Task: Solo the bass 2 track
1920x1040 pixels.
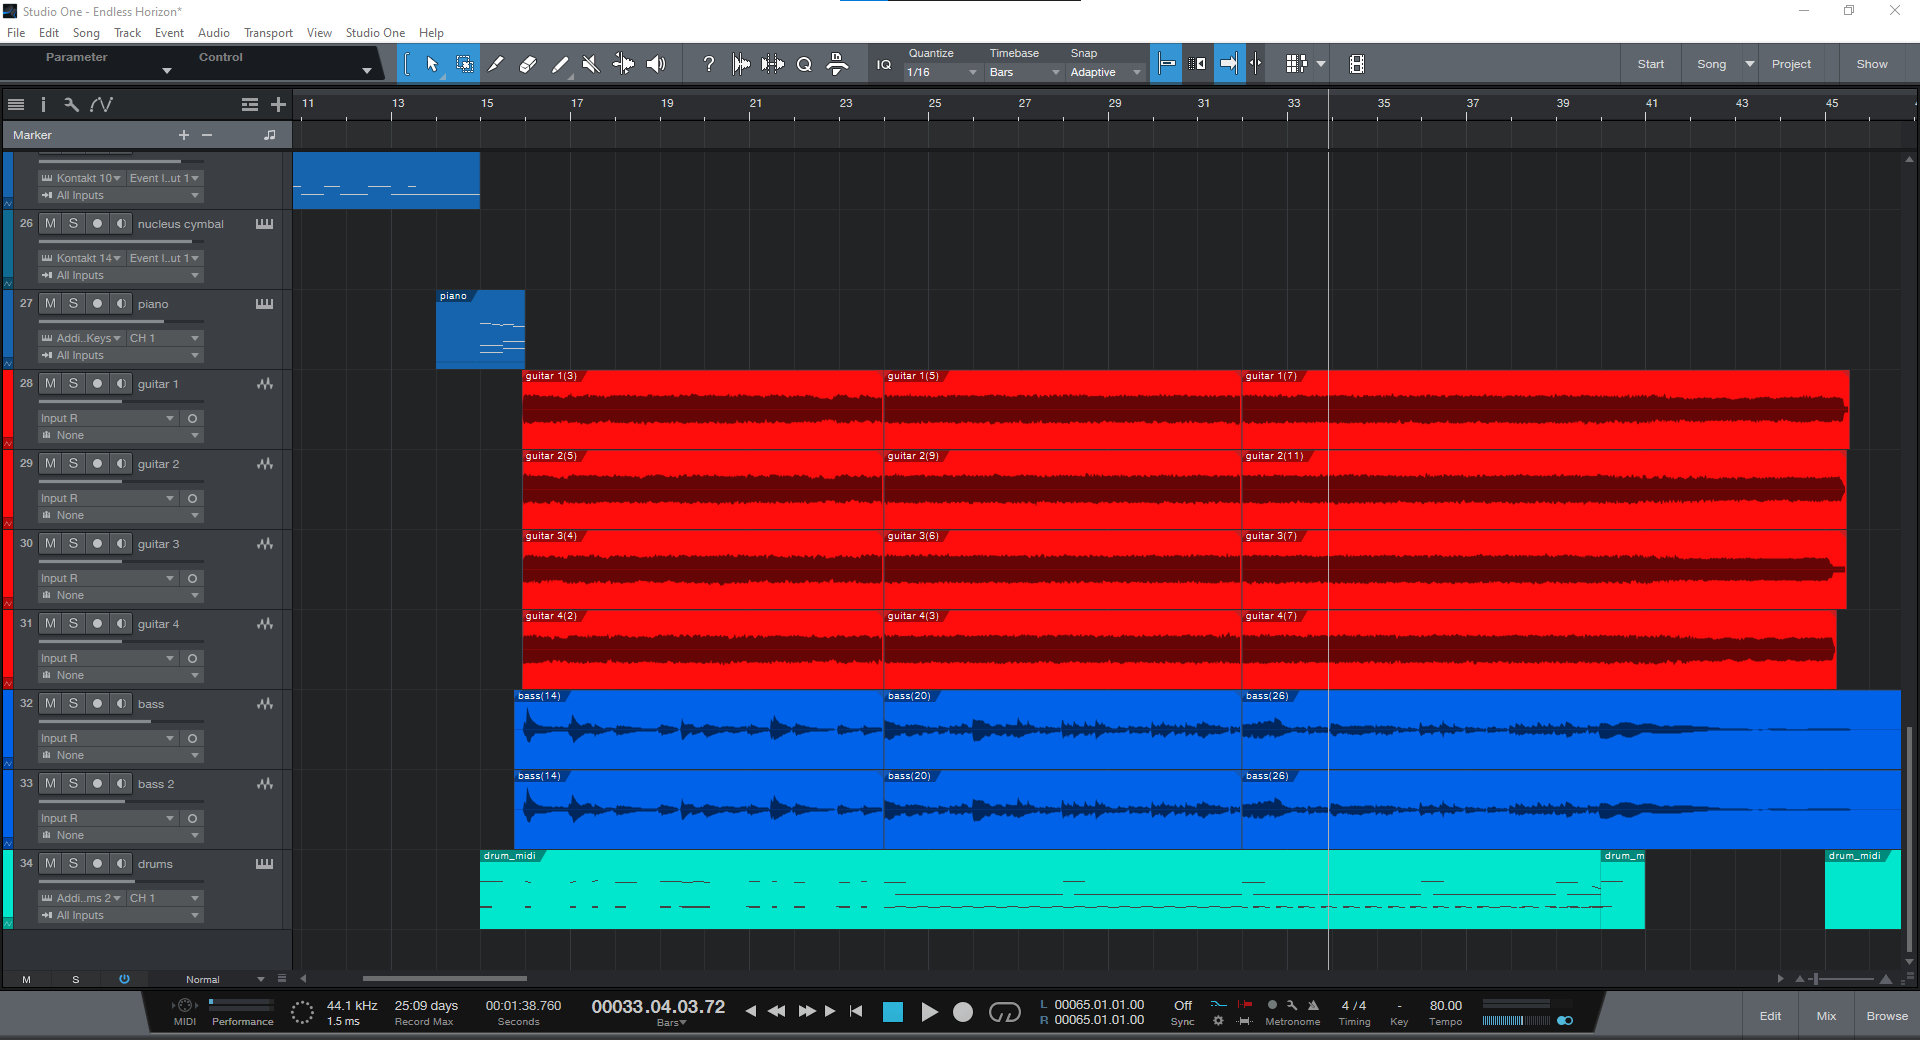Action: click(73, 783)
